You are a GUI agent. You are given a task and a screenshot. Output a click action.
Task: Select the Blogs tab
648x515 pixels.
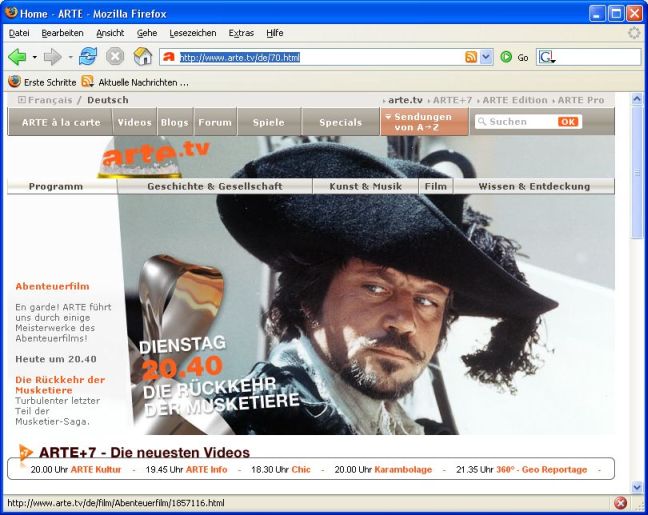(x=175, y=122)
